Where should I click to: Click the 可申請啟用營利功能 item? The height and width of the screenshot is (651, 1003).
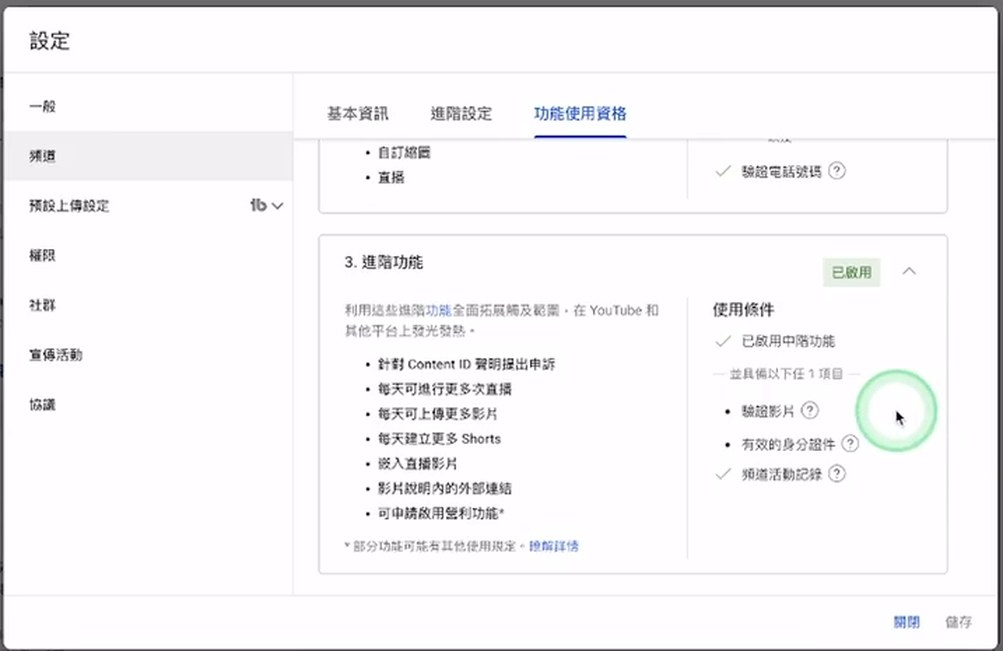coord(441,514)
